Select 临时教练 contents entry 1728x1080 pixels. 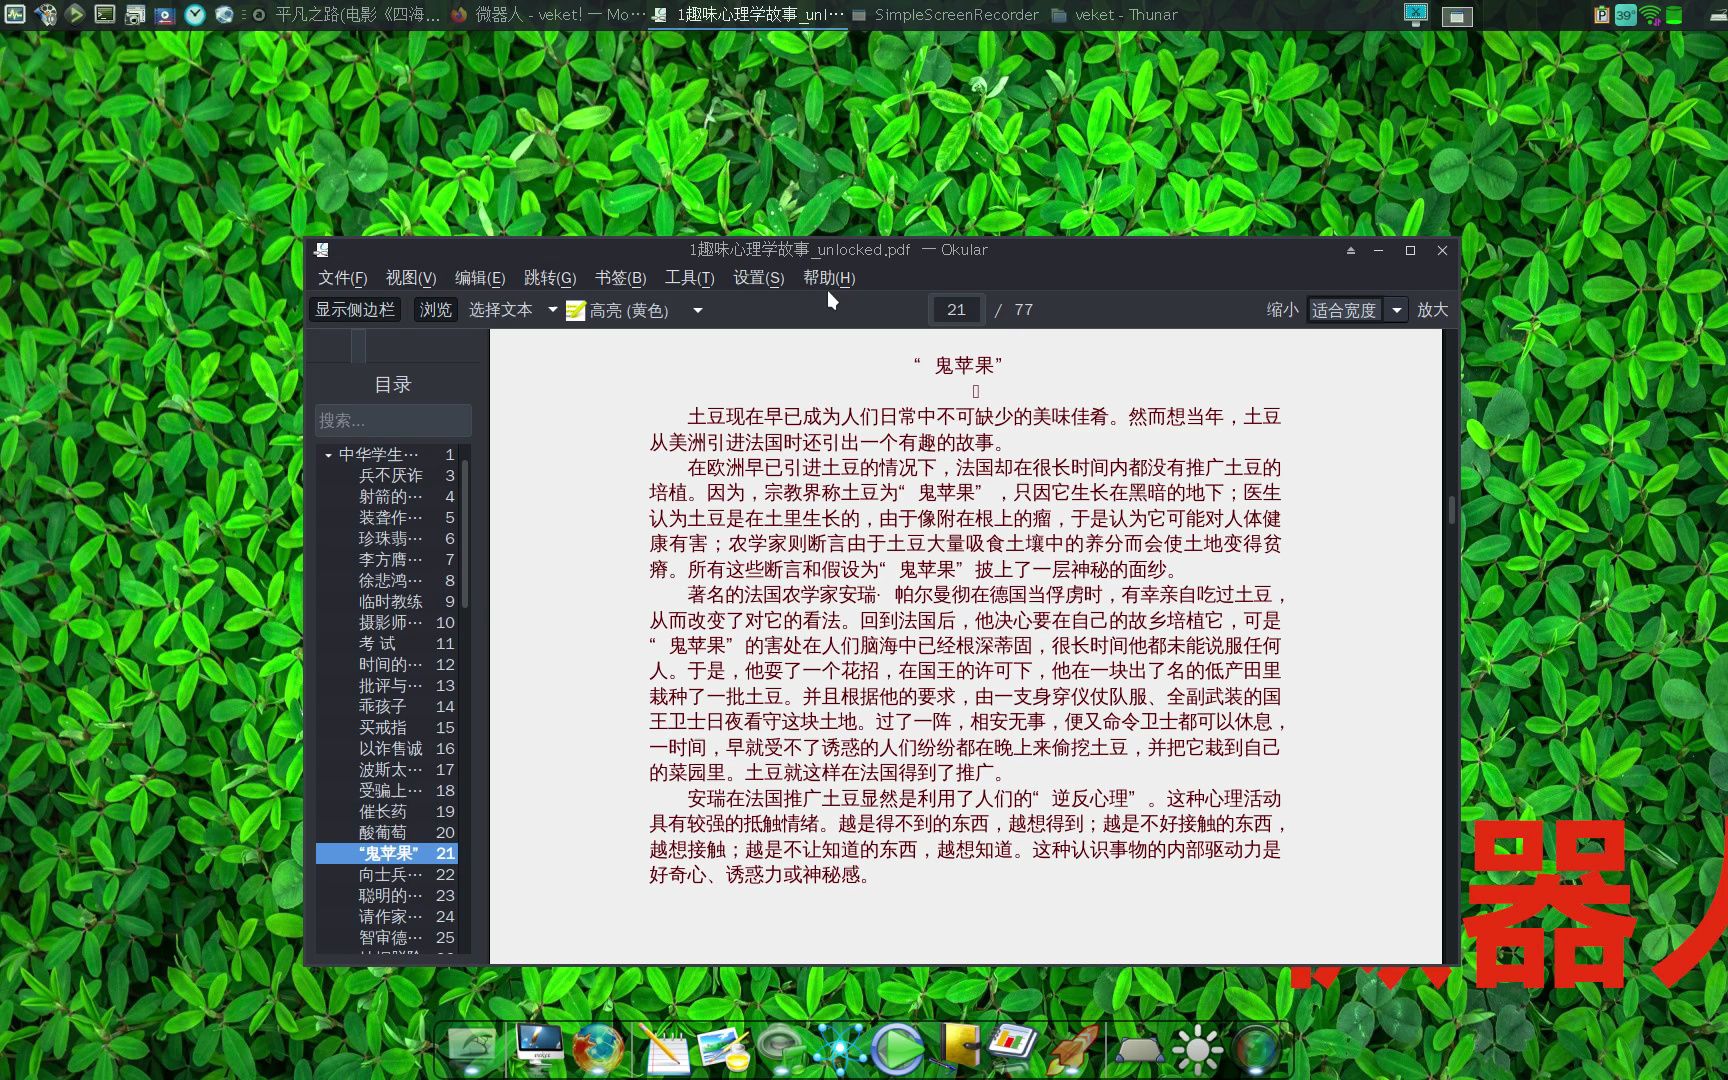[387, 602]
